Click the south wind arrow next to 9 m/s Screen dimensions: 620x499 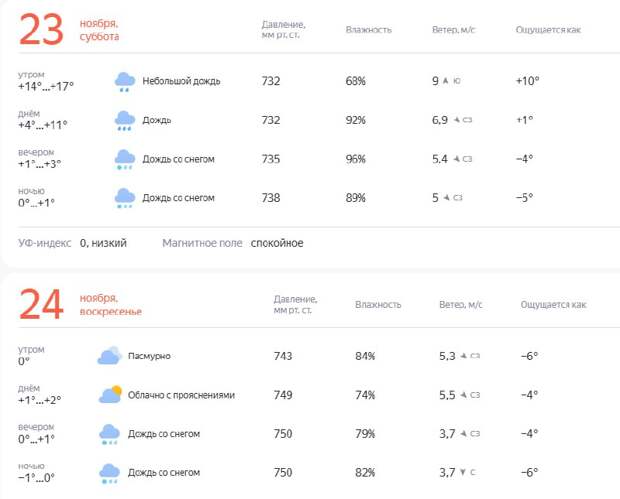coord(446,81)
